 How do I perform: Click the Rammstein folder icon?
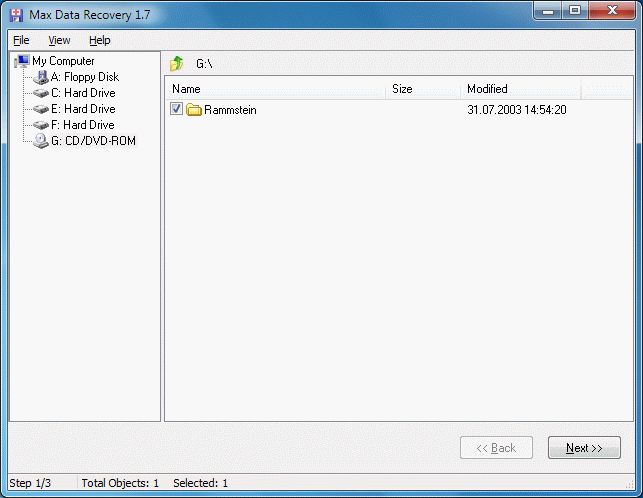click(x=194, y=110)
